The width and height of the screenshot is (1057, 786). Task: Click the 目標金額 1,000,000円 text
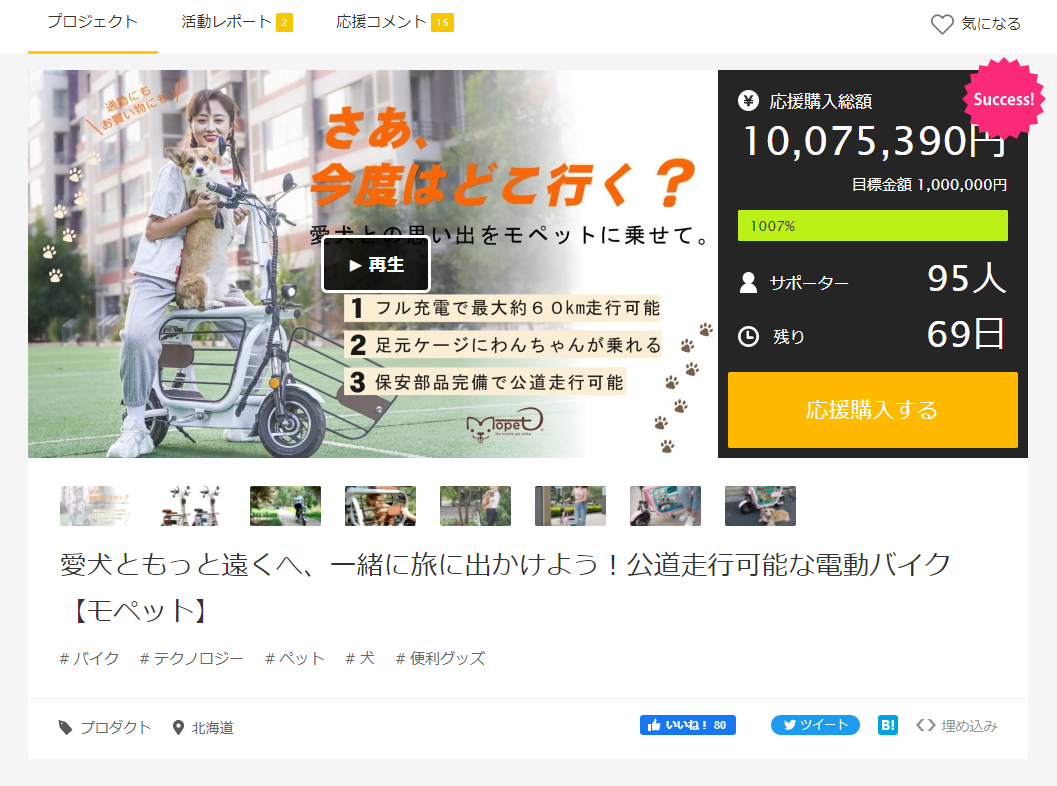pyautogui.click(x=929, y=185)
